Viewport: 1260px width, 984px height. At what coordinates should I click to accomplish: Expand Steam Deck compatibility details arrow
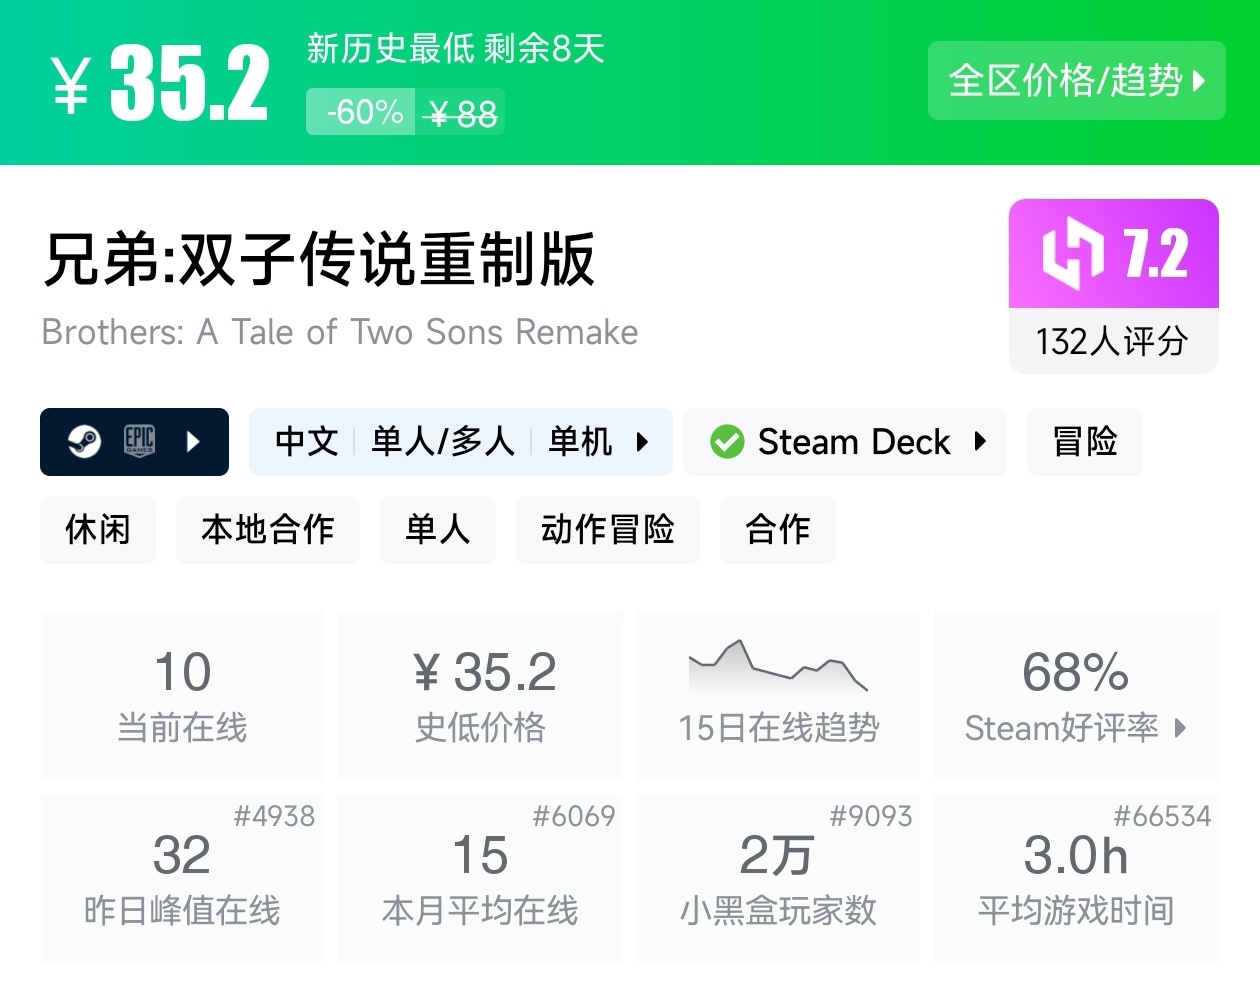(x=980, y=441)
